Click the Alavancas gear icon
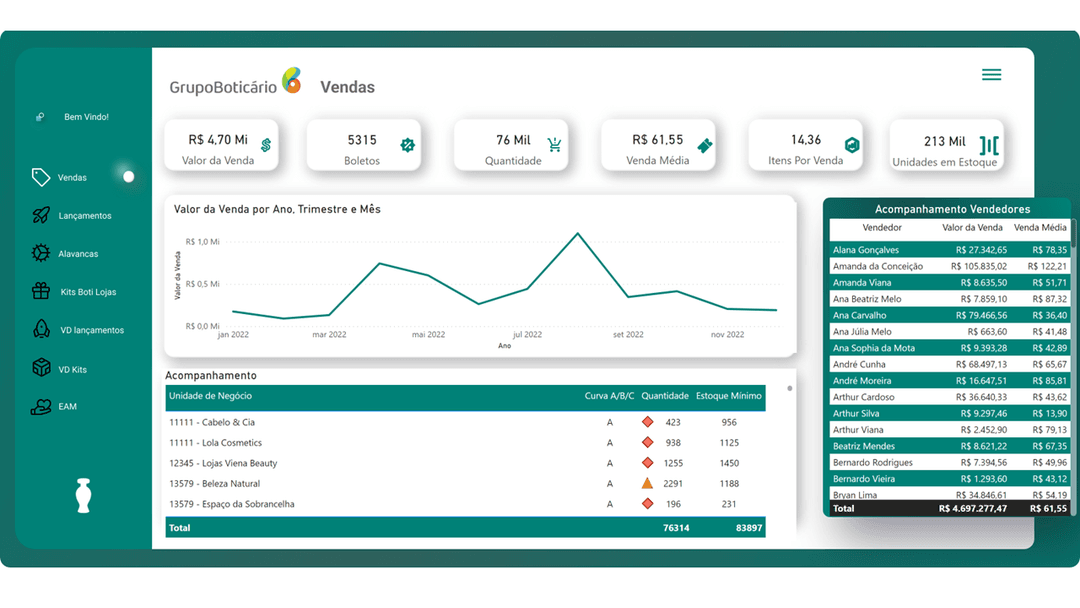Screen dimensions: 1080x608 point(41,253)
